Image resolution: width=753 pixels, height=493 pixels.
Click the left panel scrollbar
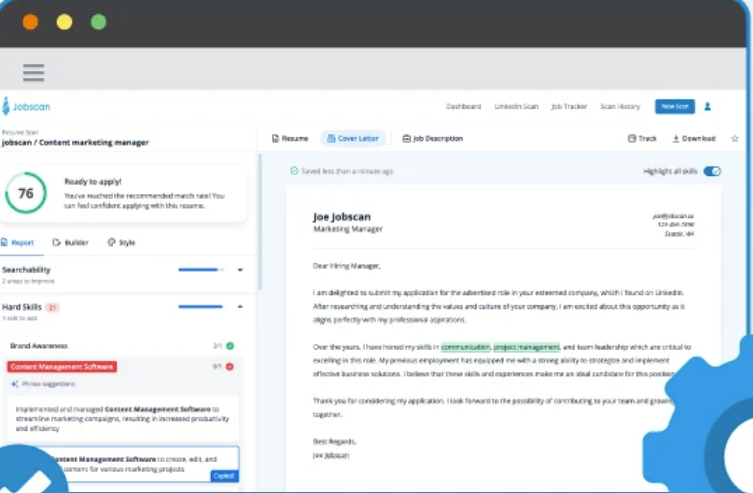[260, 222]
